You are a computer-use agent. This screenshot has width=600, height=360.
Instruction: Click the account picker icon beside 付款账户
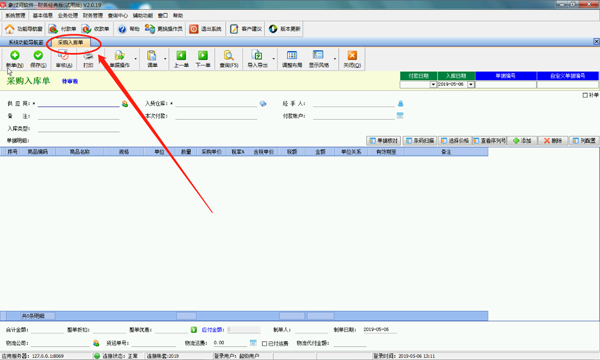400,116
